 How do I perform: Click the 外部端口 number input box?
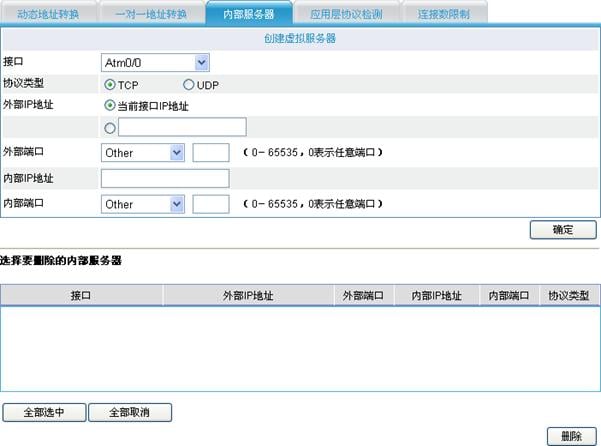211,153
